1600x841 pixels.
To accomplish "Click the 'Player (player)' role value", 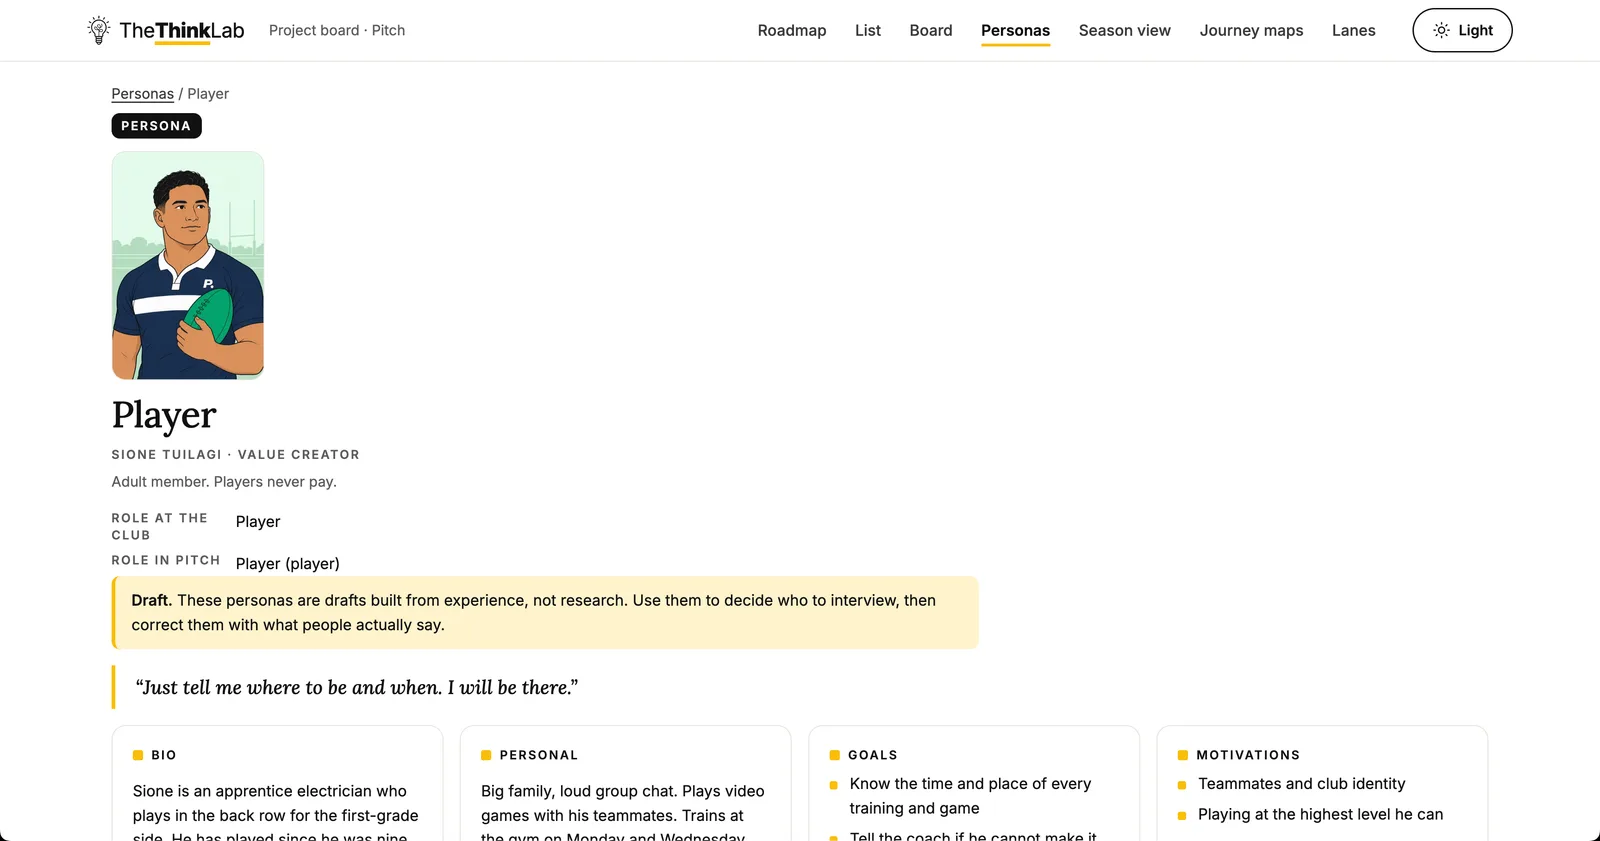I will (288, 564).
